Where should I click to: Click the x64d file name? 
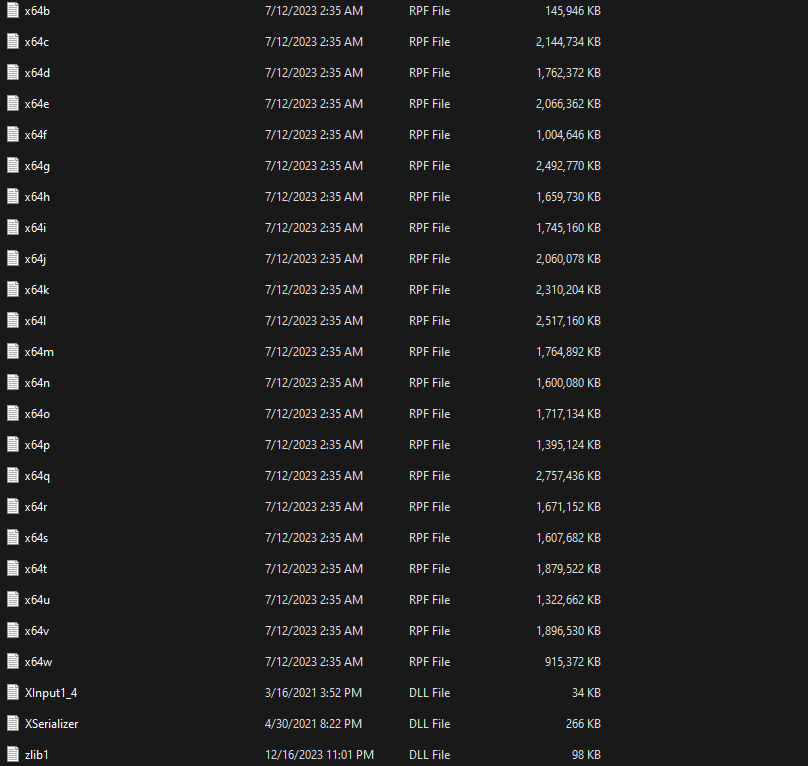[x=37, y=73]
